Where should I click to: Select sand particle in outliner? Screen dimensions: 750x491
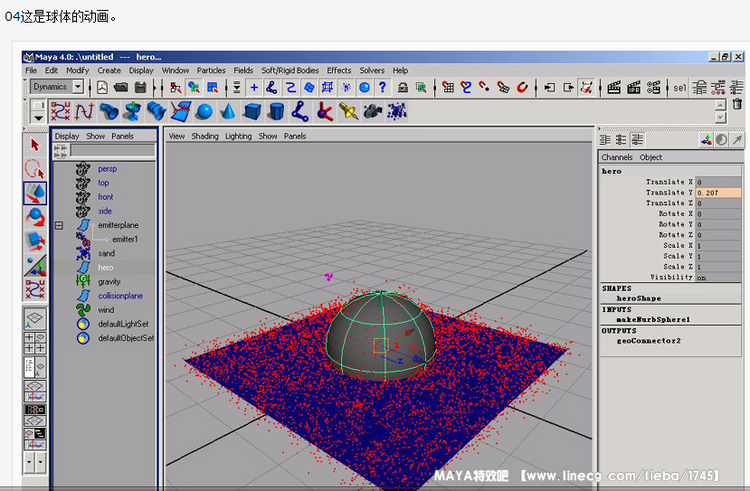click(x=106, y=253)
